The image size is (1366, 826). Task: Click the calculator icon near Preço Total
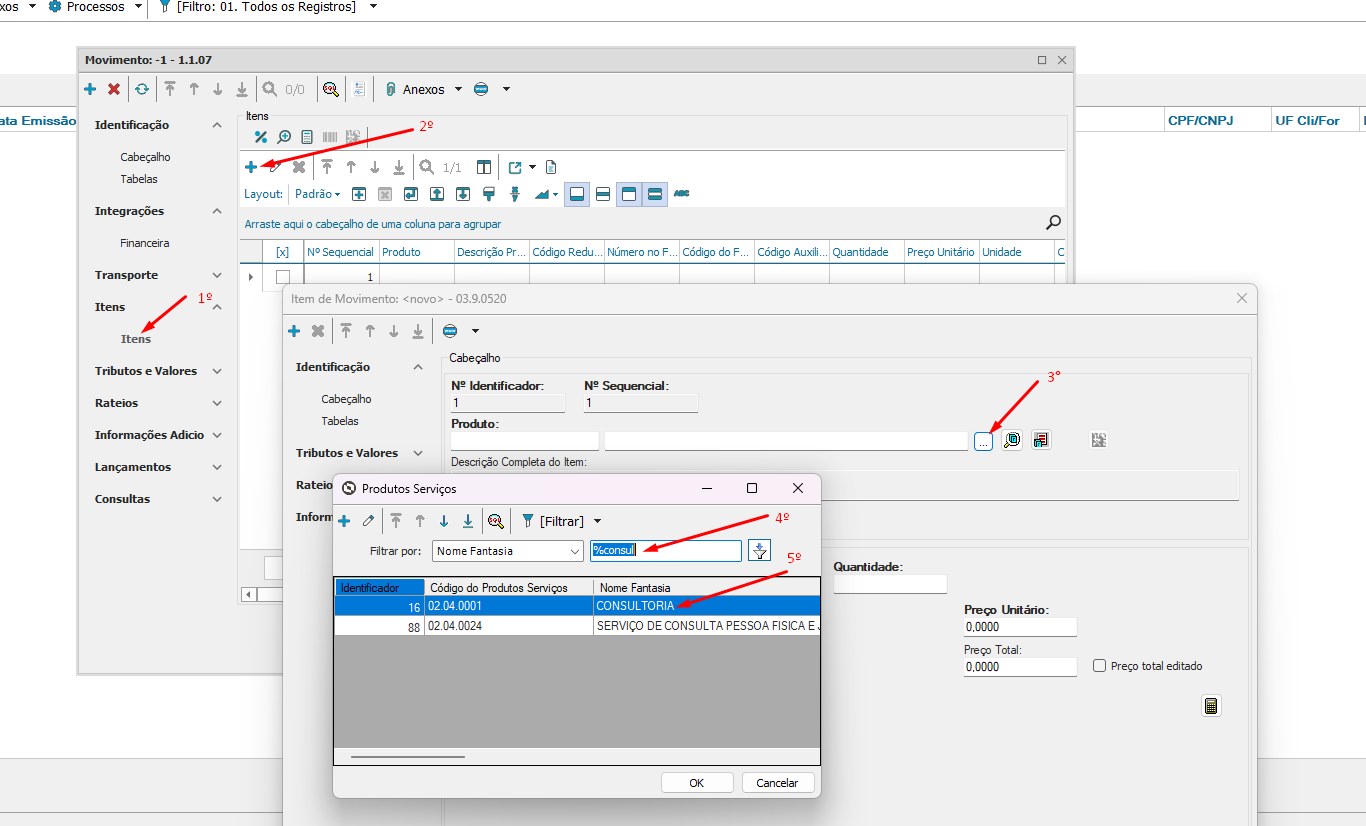(x=1211, y=706)
